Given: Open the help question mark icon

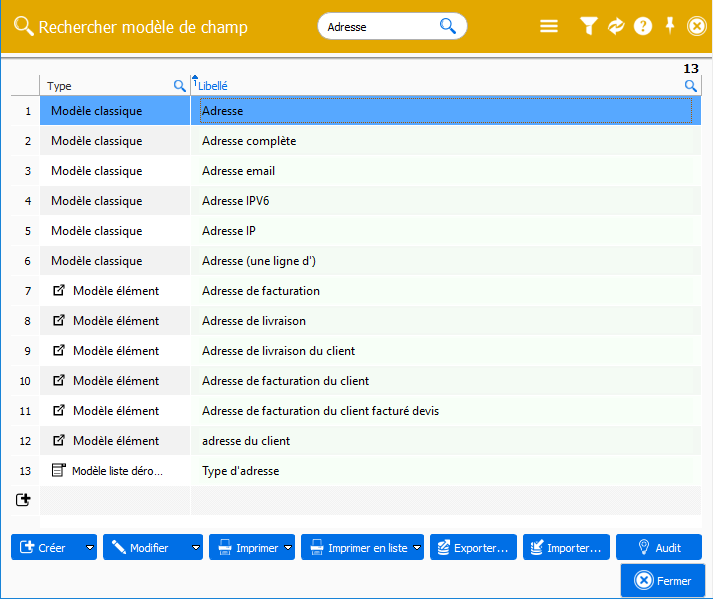Looking at the screenshot, I should coord(643,27).
